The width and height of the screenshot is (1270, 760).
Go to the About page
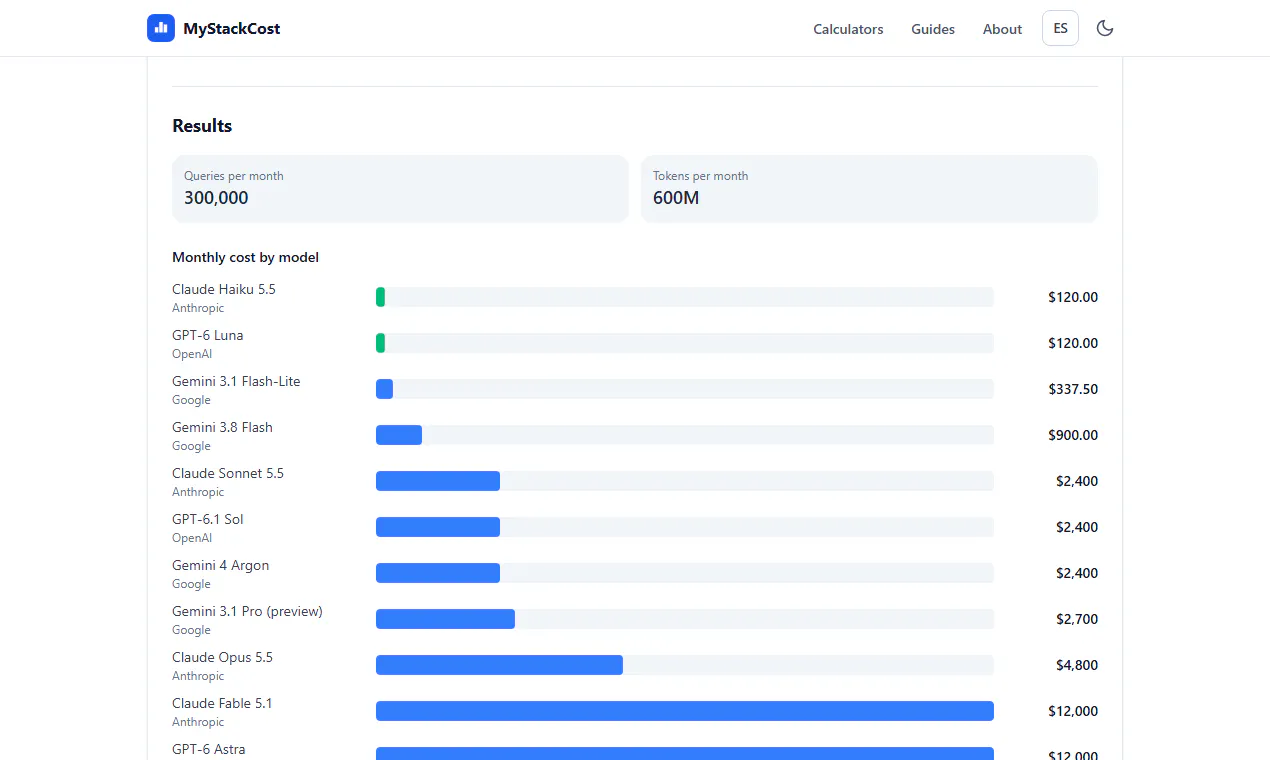1002,29
